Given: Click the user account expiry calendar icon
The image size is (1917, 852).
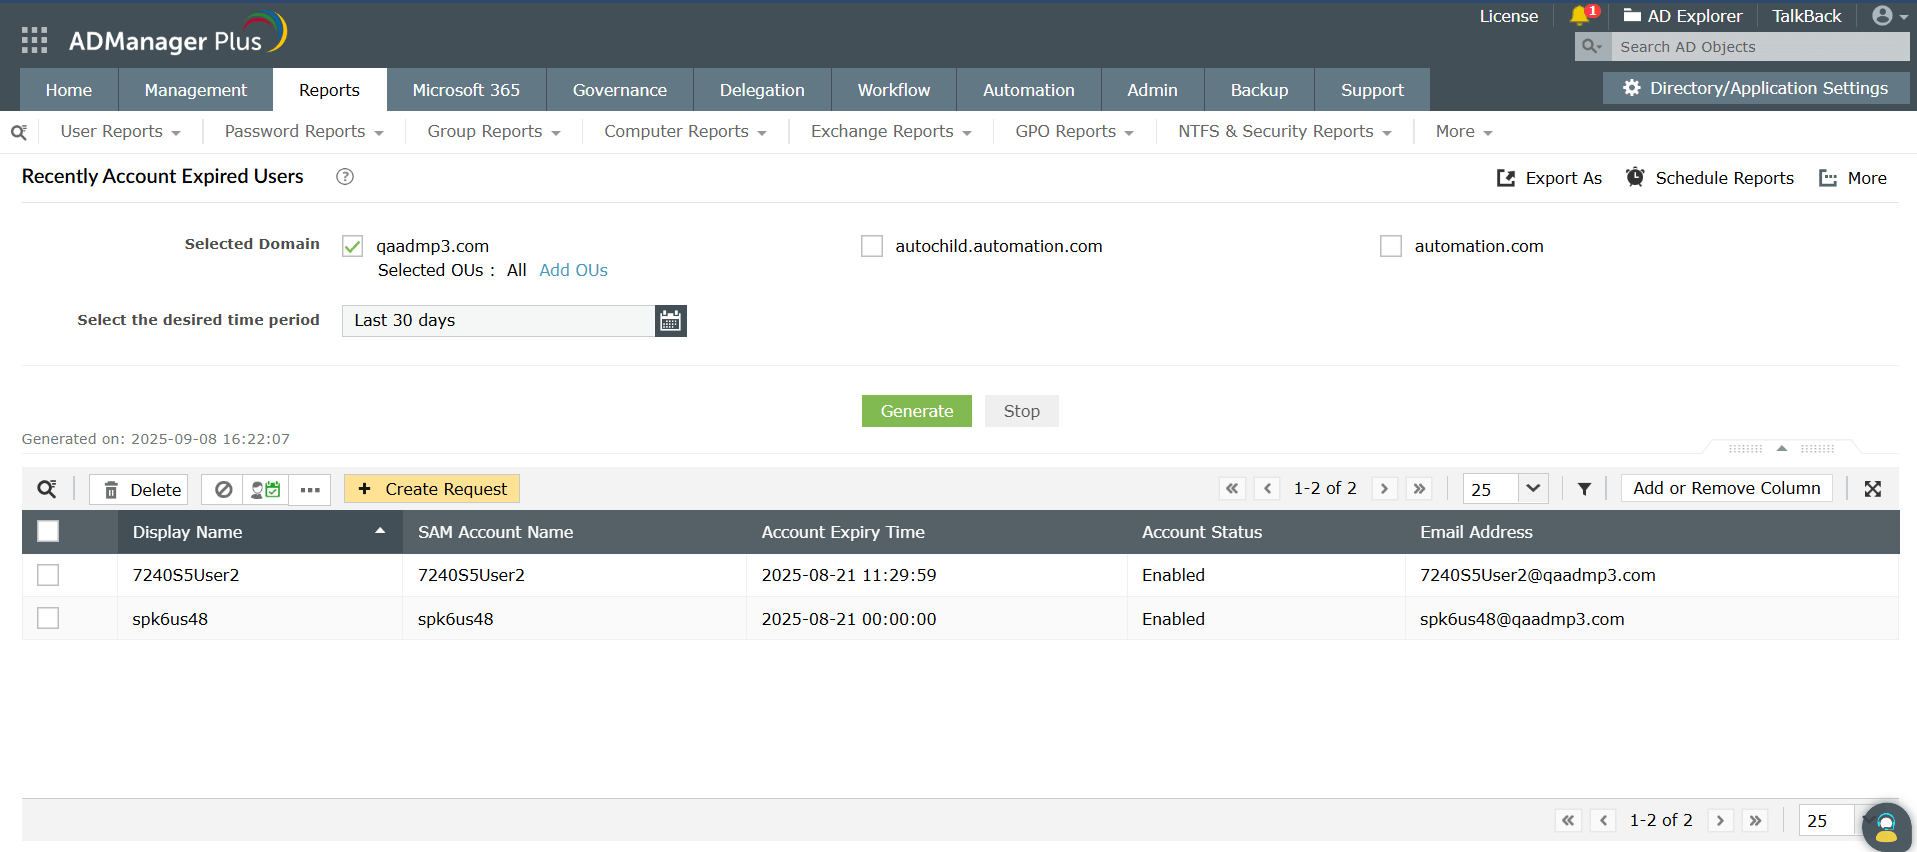Looking at the screenshot, I should coord(266,489).
